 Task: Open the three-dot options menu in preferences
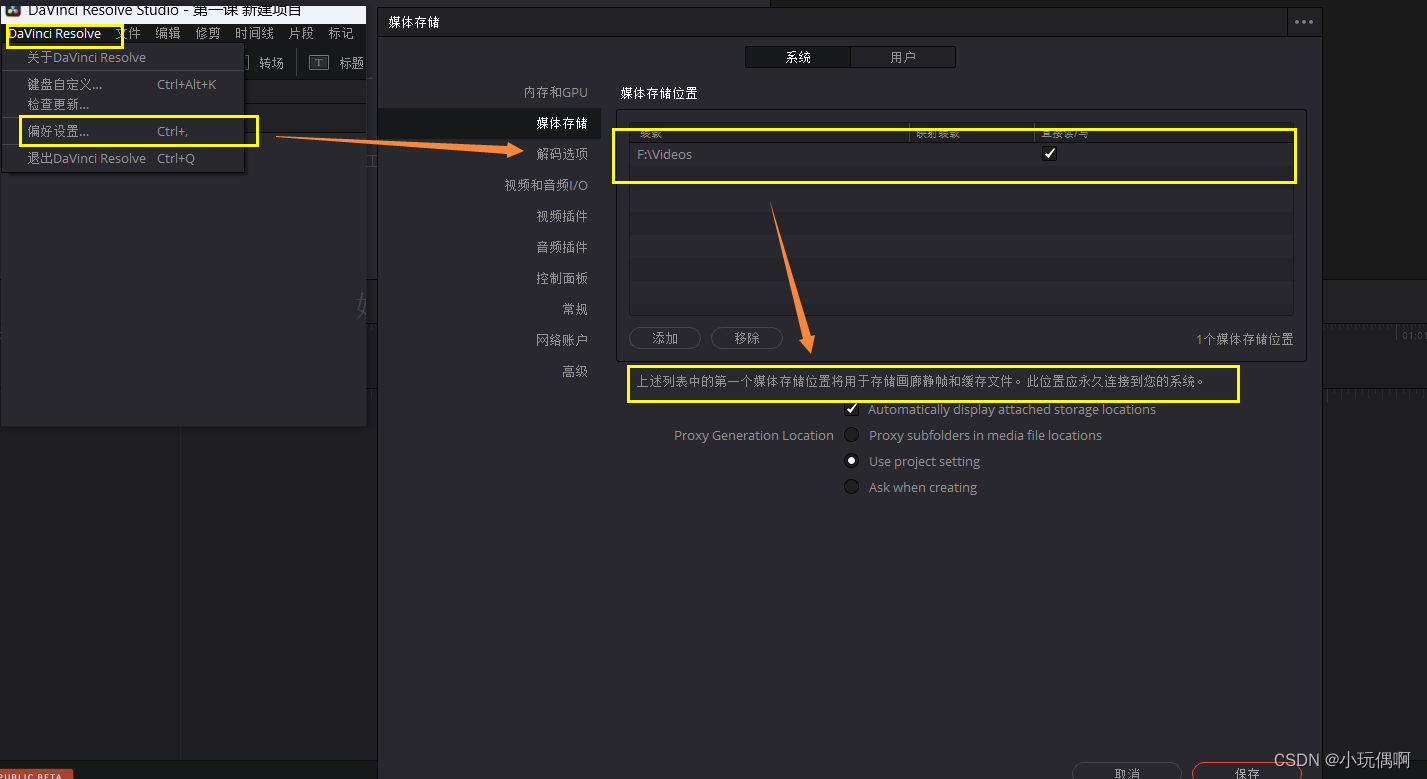[x=1303, y=21]
